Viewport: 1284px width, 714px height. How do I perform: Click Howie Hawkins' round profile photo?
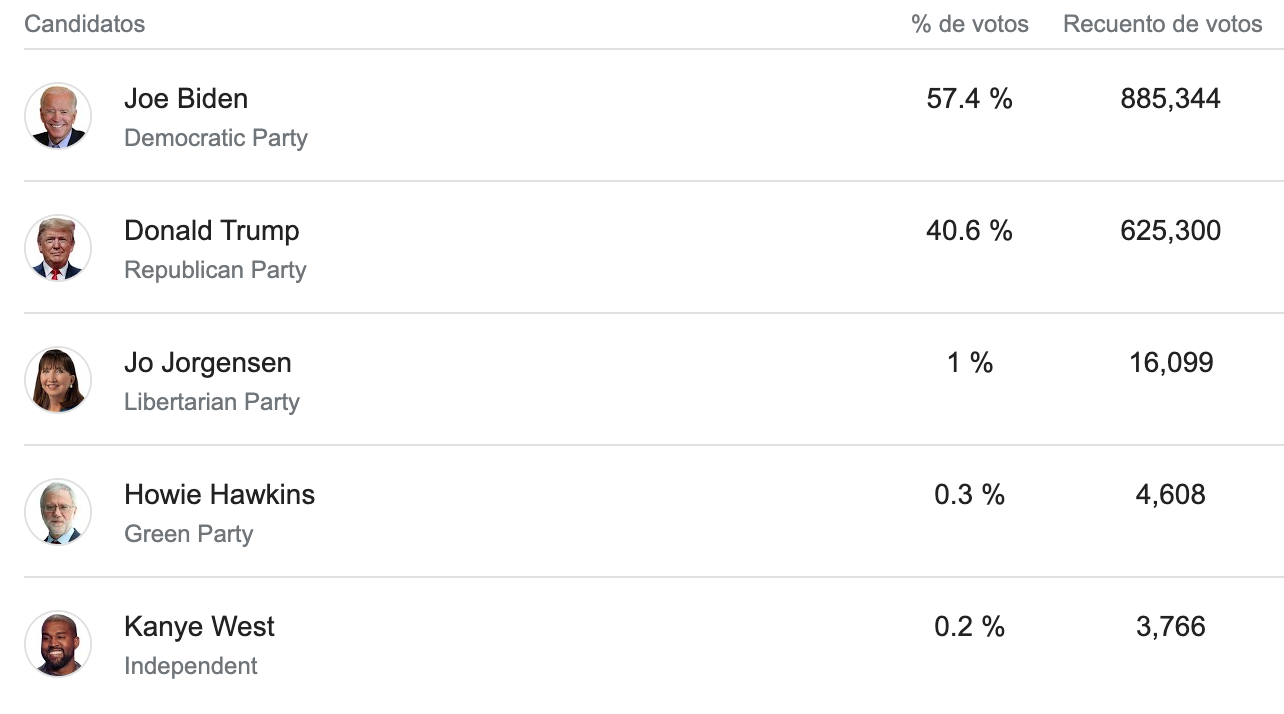point(58,512)
